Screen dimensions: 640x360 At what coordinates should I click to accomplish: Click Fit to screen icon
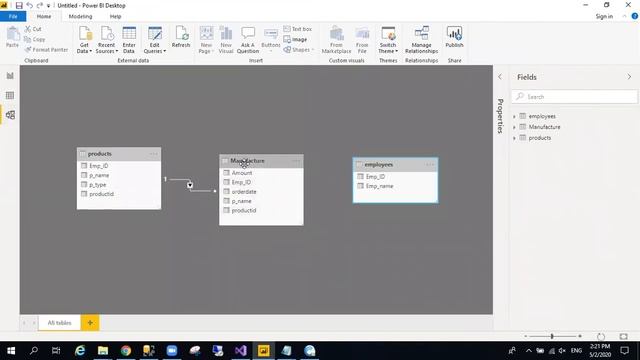[624, 336]
